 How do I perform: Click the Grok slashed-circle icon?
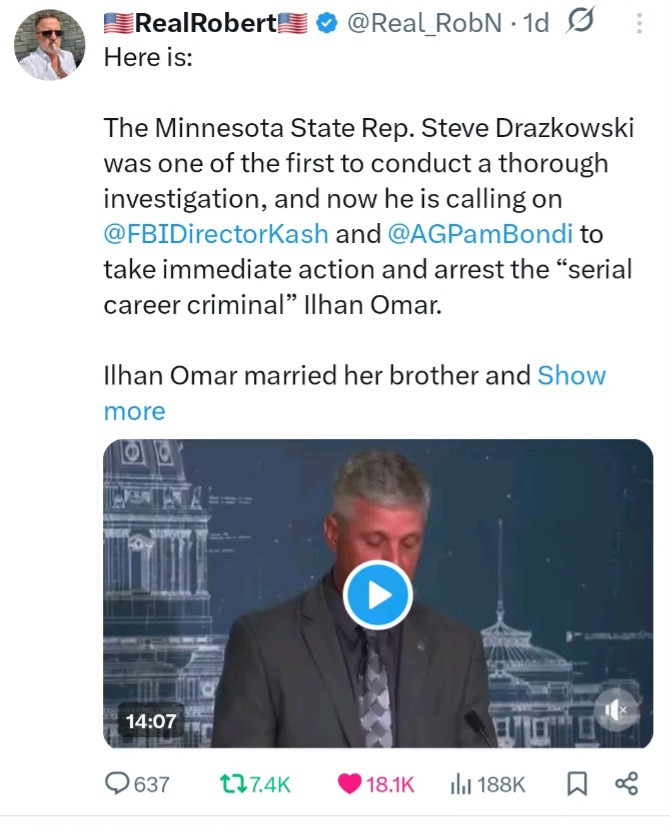coord(581,23)
